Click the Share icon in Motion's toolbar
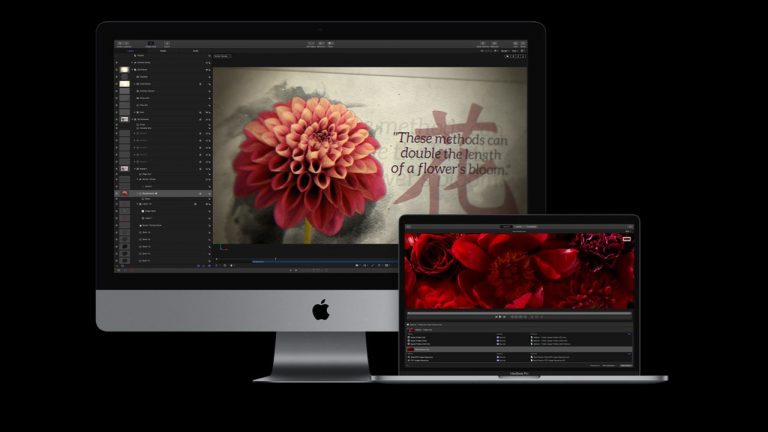This screenshot has width=768, height=432. point(523,44)
